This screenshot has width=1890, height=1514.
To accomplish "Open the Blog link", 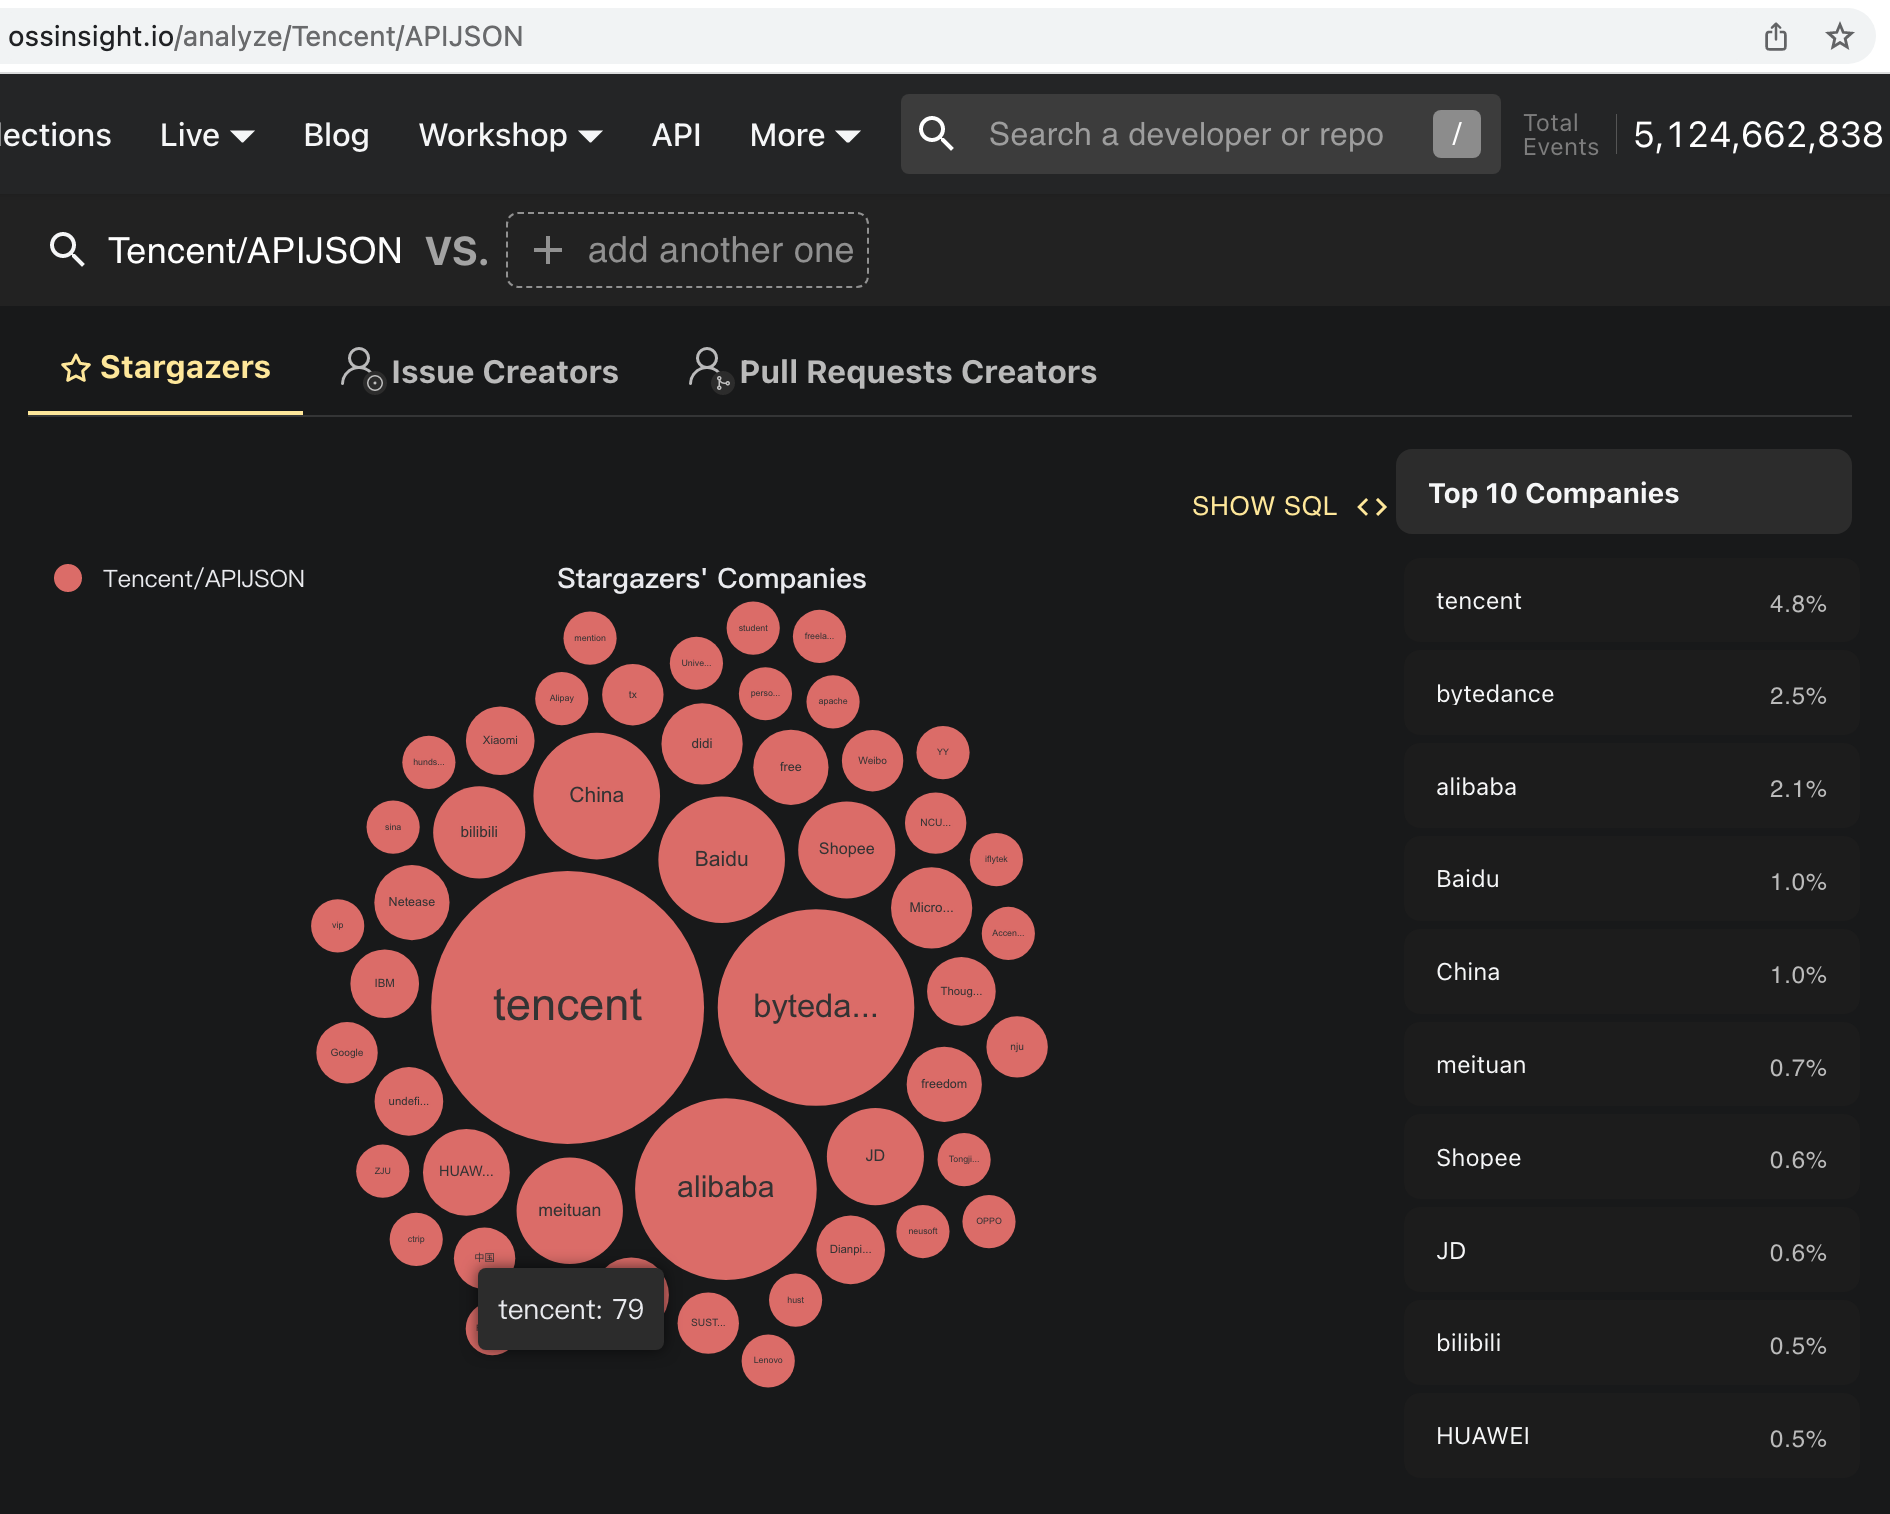I will coord(336,135).
